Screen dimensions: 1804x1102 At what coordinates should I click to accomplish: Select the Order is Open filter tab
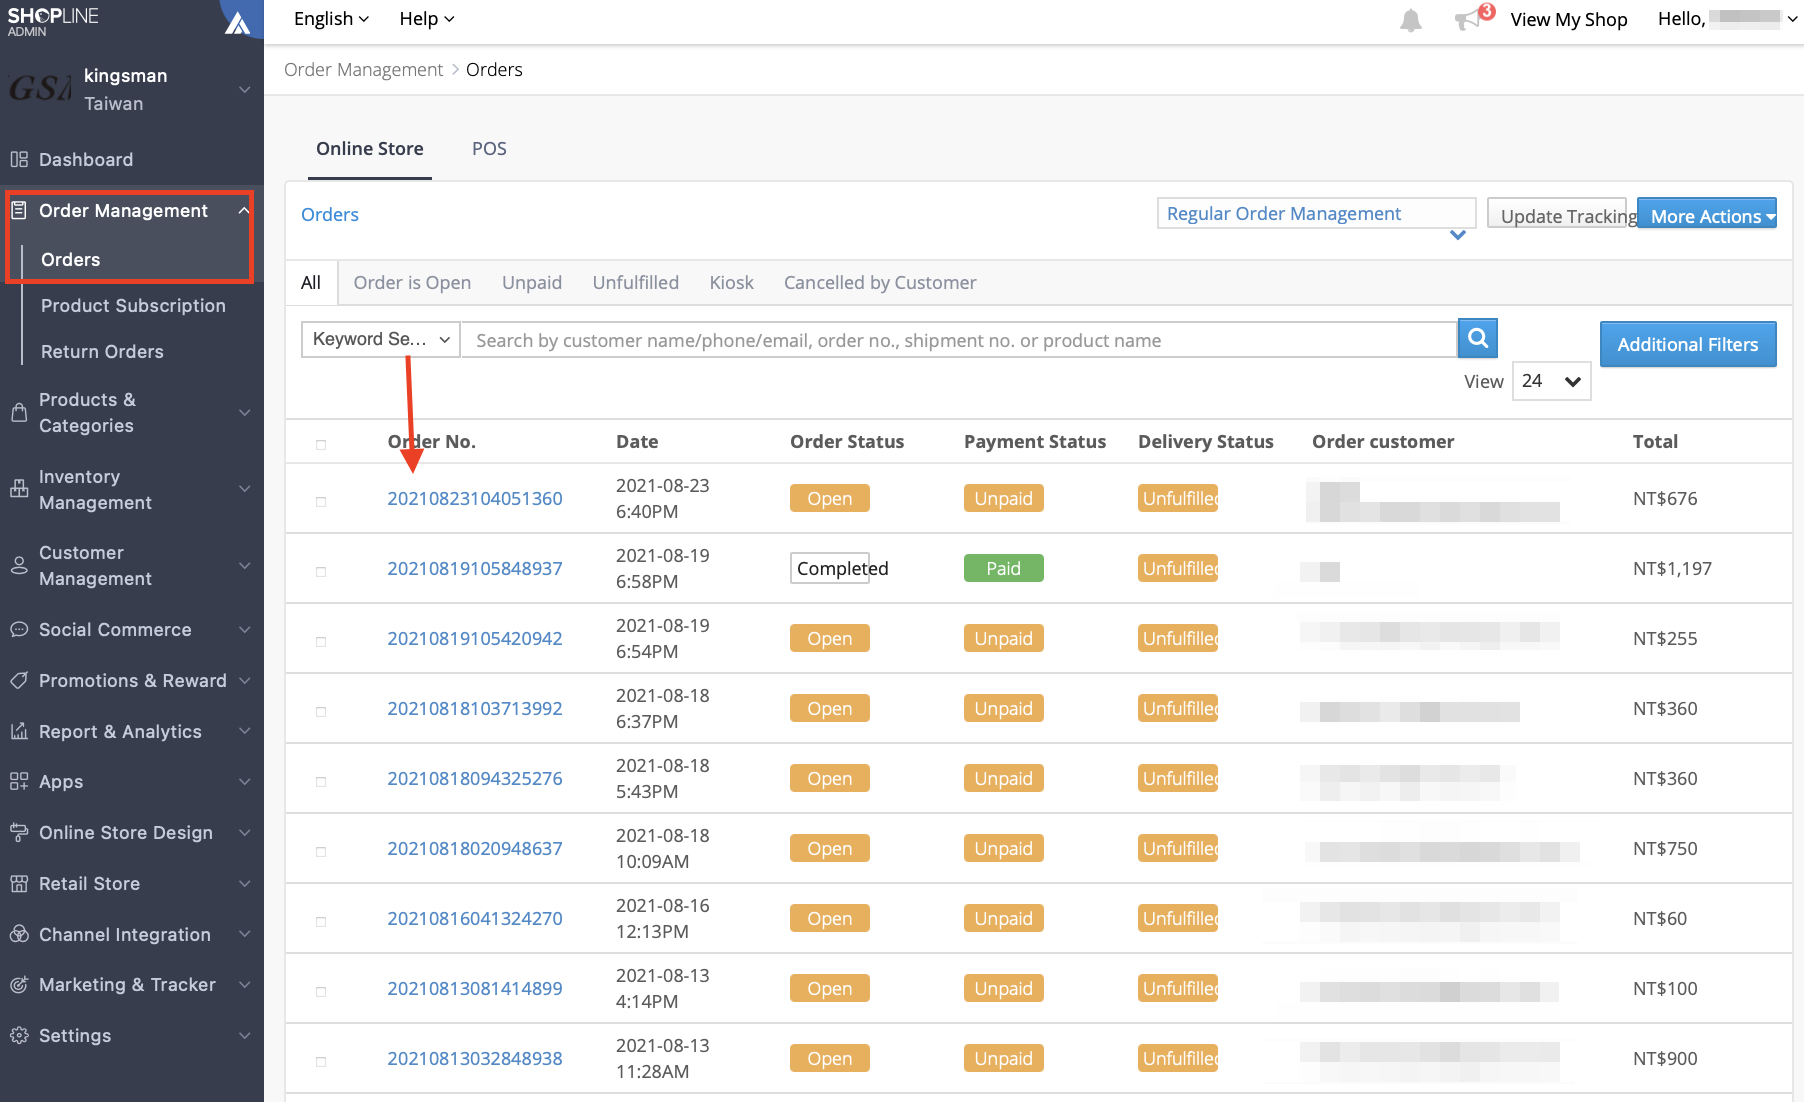412,282
